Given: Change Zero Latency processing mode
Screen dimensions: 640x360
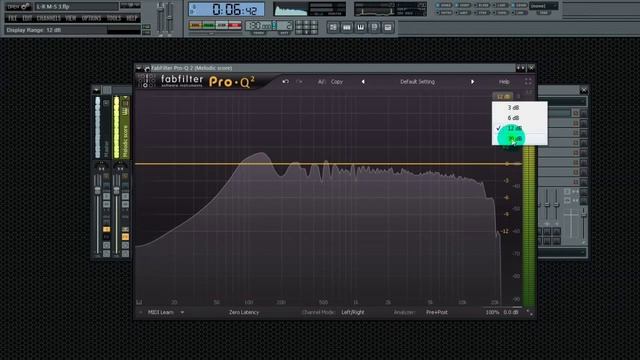Looking at the screenshot, I should click(244, 312).
